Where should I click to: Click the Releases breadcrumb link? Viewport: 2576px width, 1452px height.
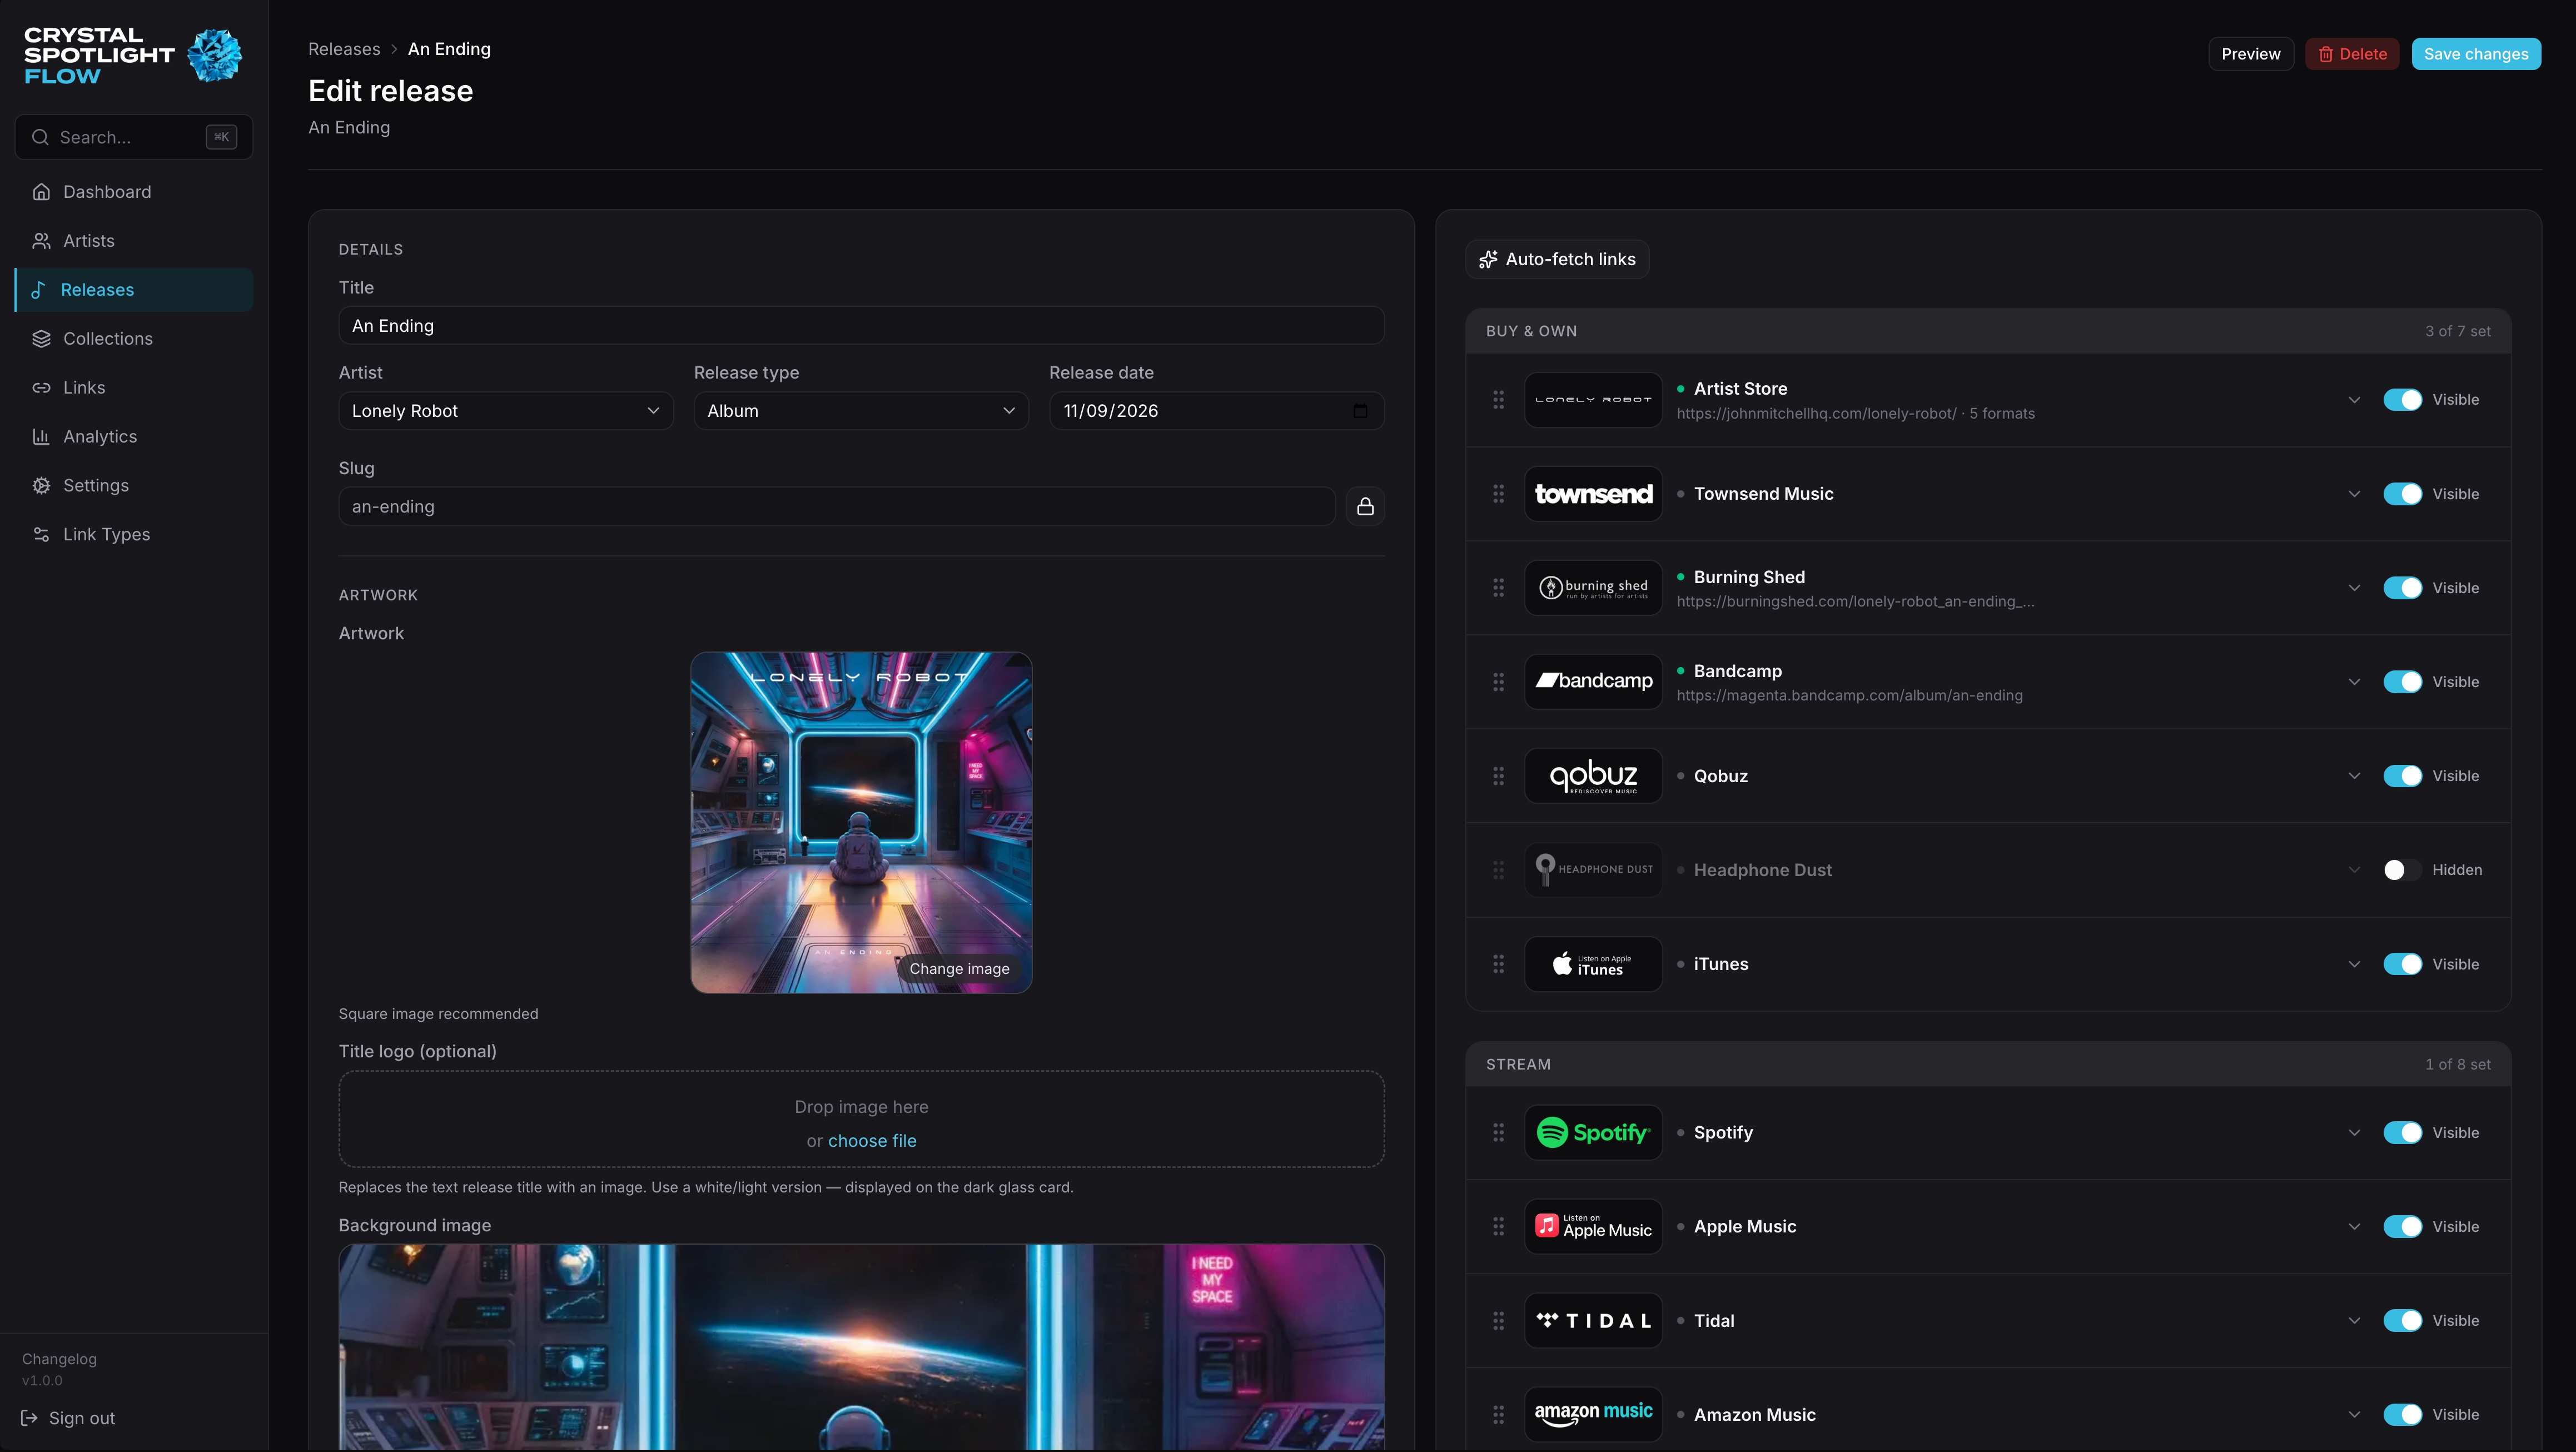[x=344, y=49]
